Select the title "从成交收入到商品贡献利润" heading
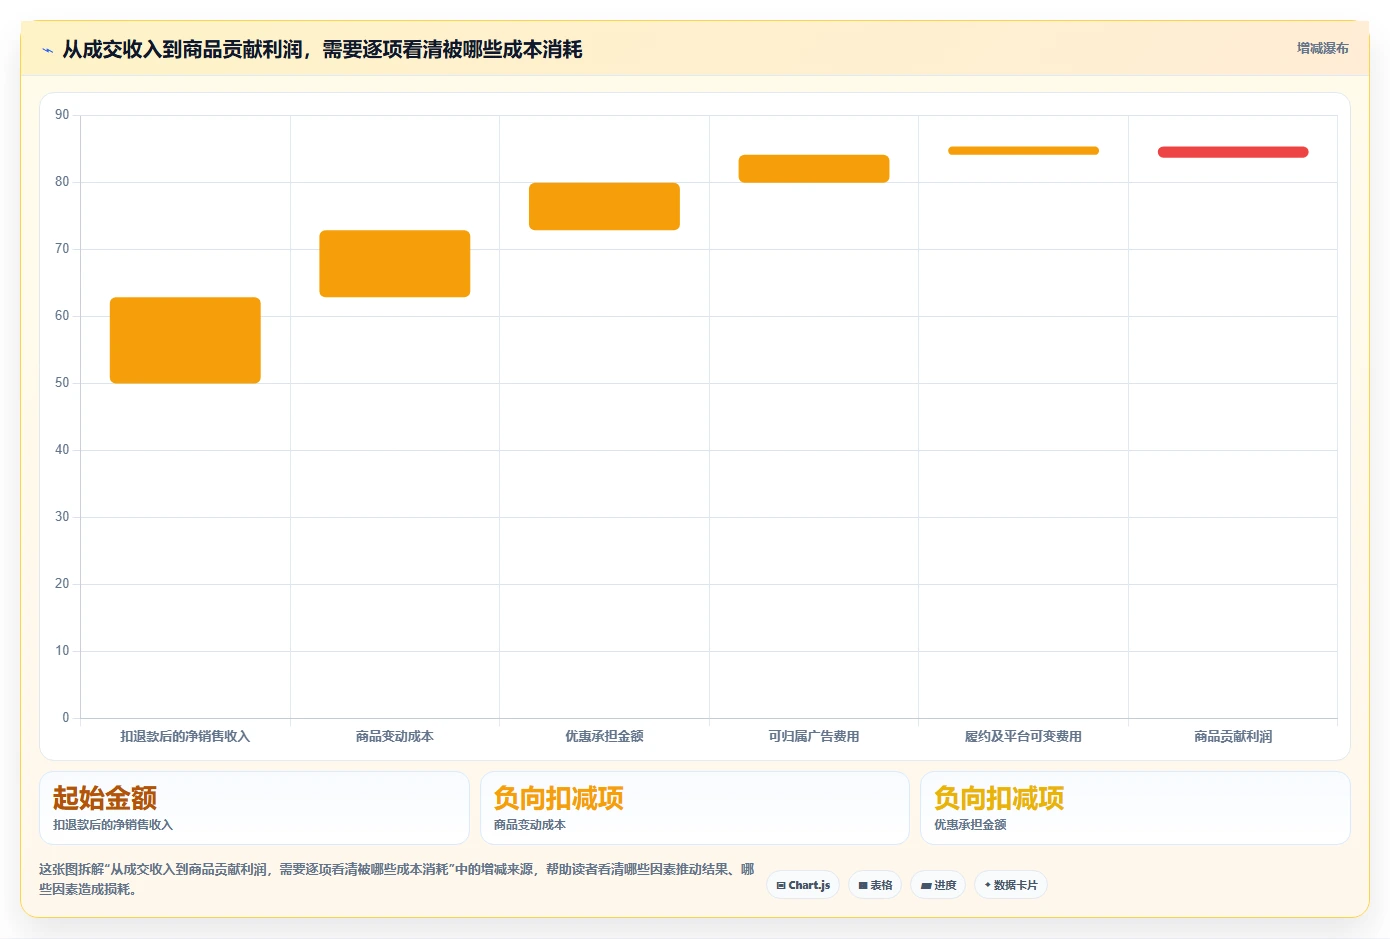 click(x=322, y=49)
